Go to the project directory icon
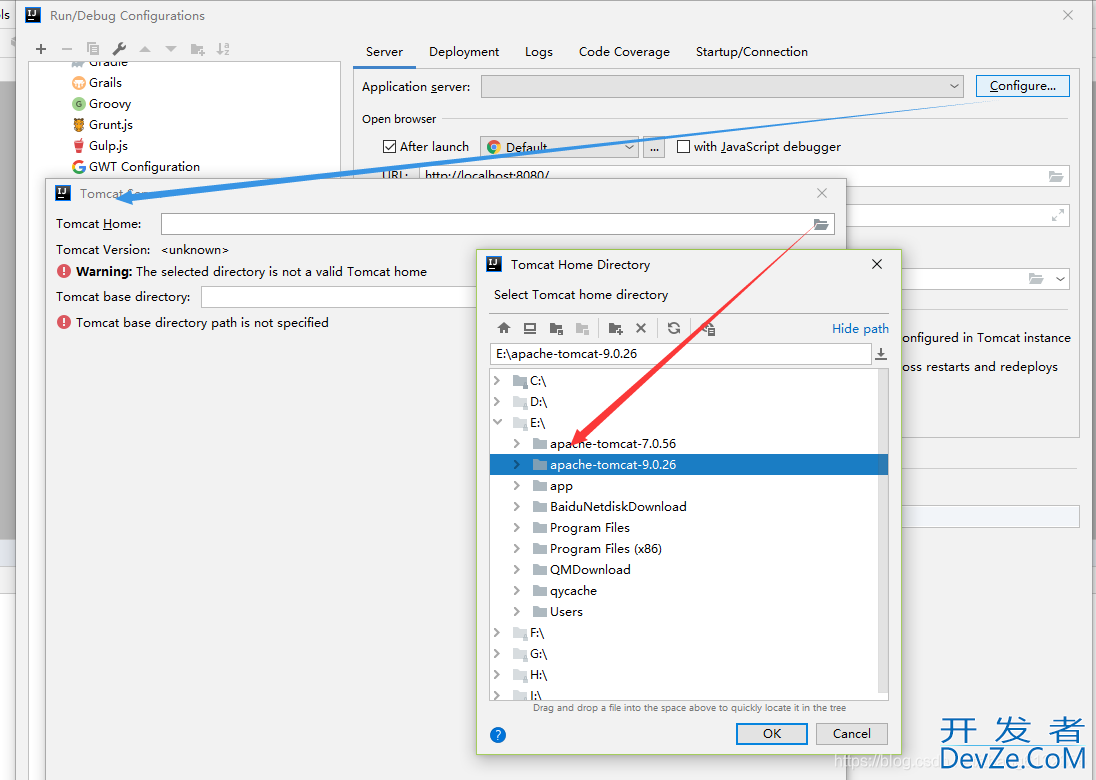This screenshot has height=780, width=1096. tap(556, 328)
